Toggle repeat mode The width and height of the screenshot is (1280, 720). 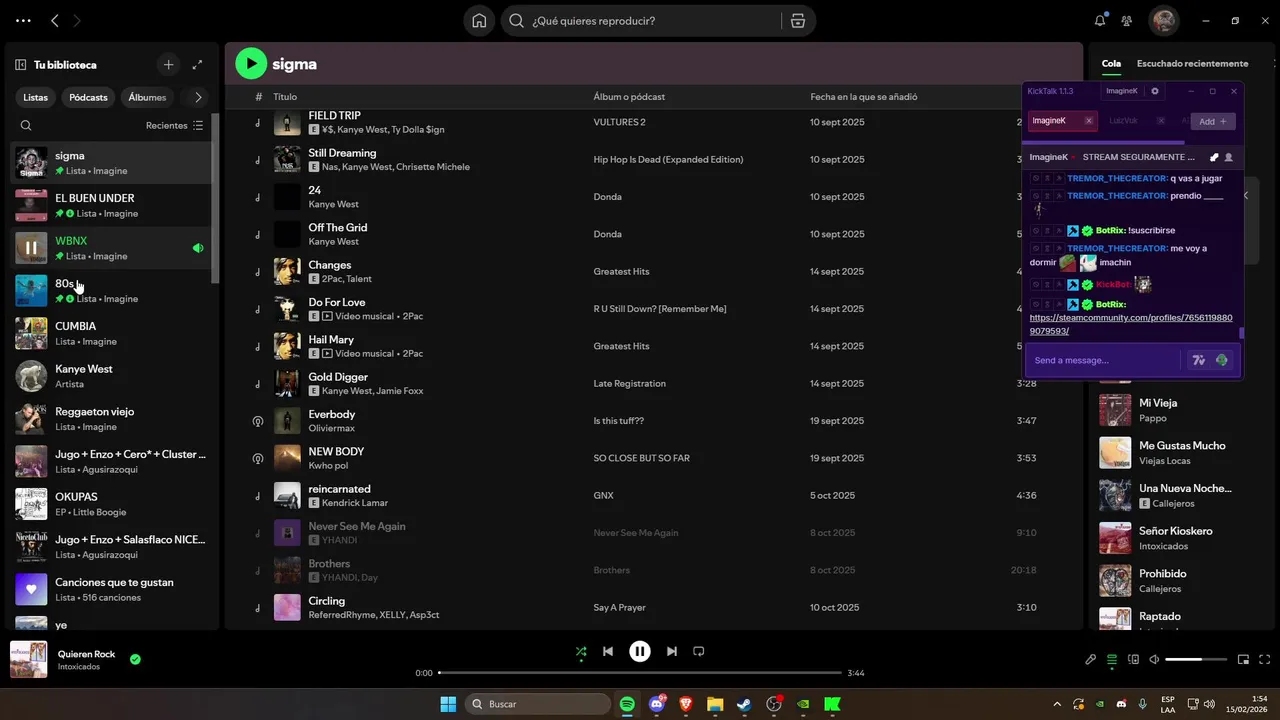[699, 651]
